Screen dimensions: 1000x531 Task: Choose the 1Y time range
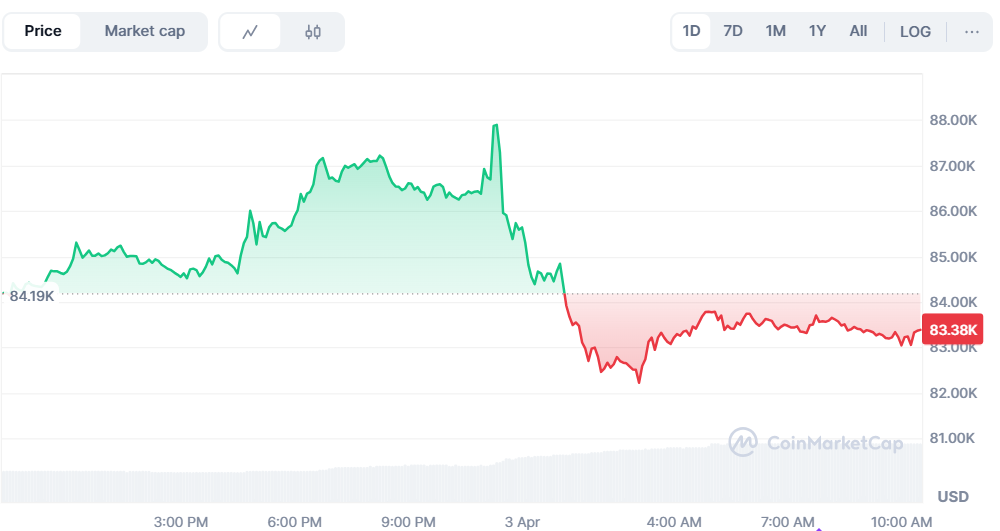(817, 31)
